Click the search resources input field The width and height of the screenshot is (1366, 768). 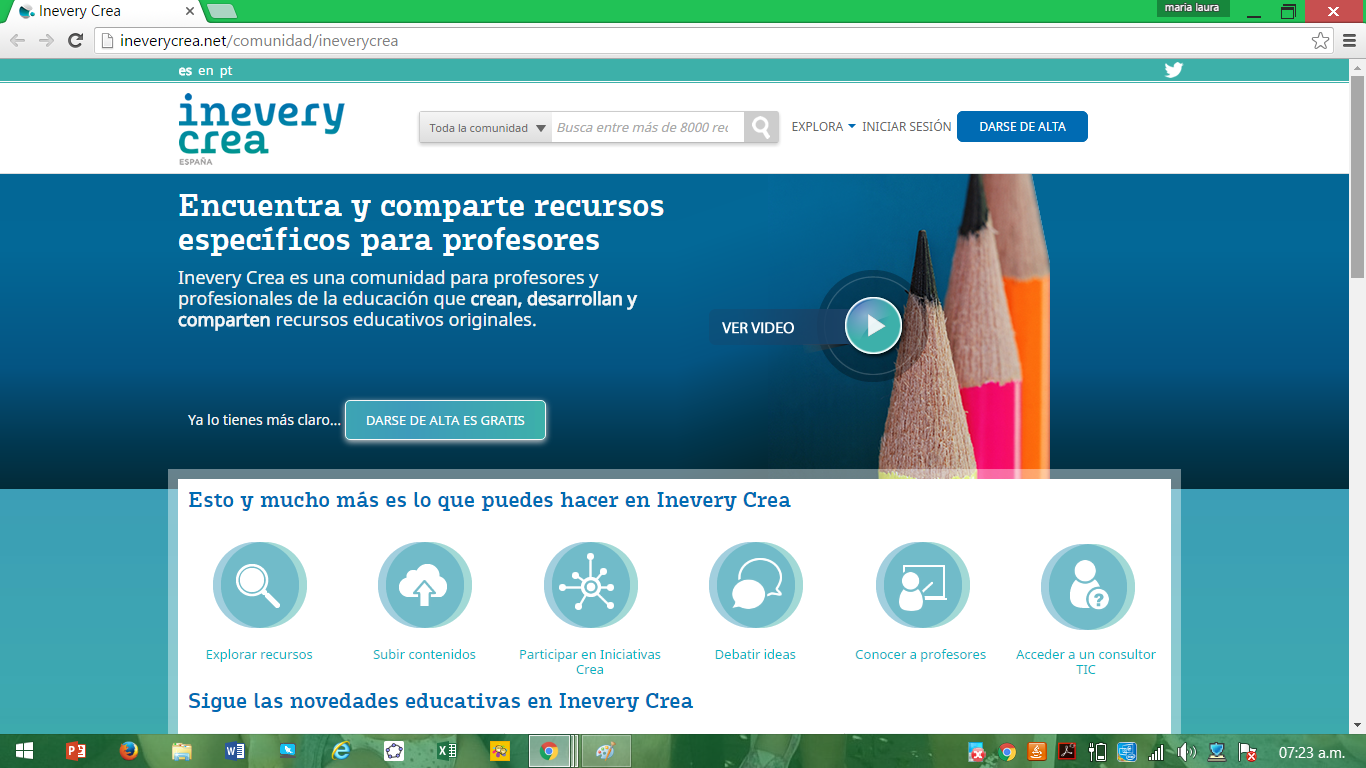pyautogui.click(x=648, y=127)
